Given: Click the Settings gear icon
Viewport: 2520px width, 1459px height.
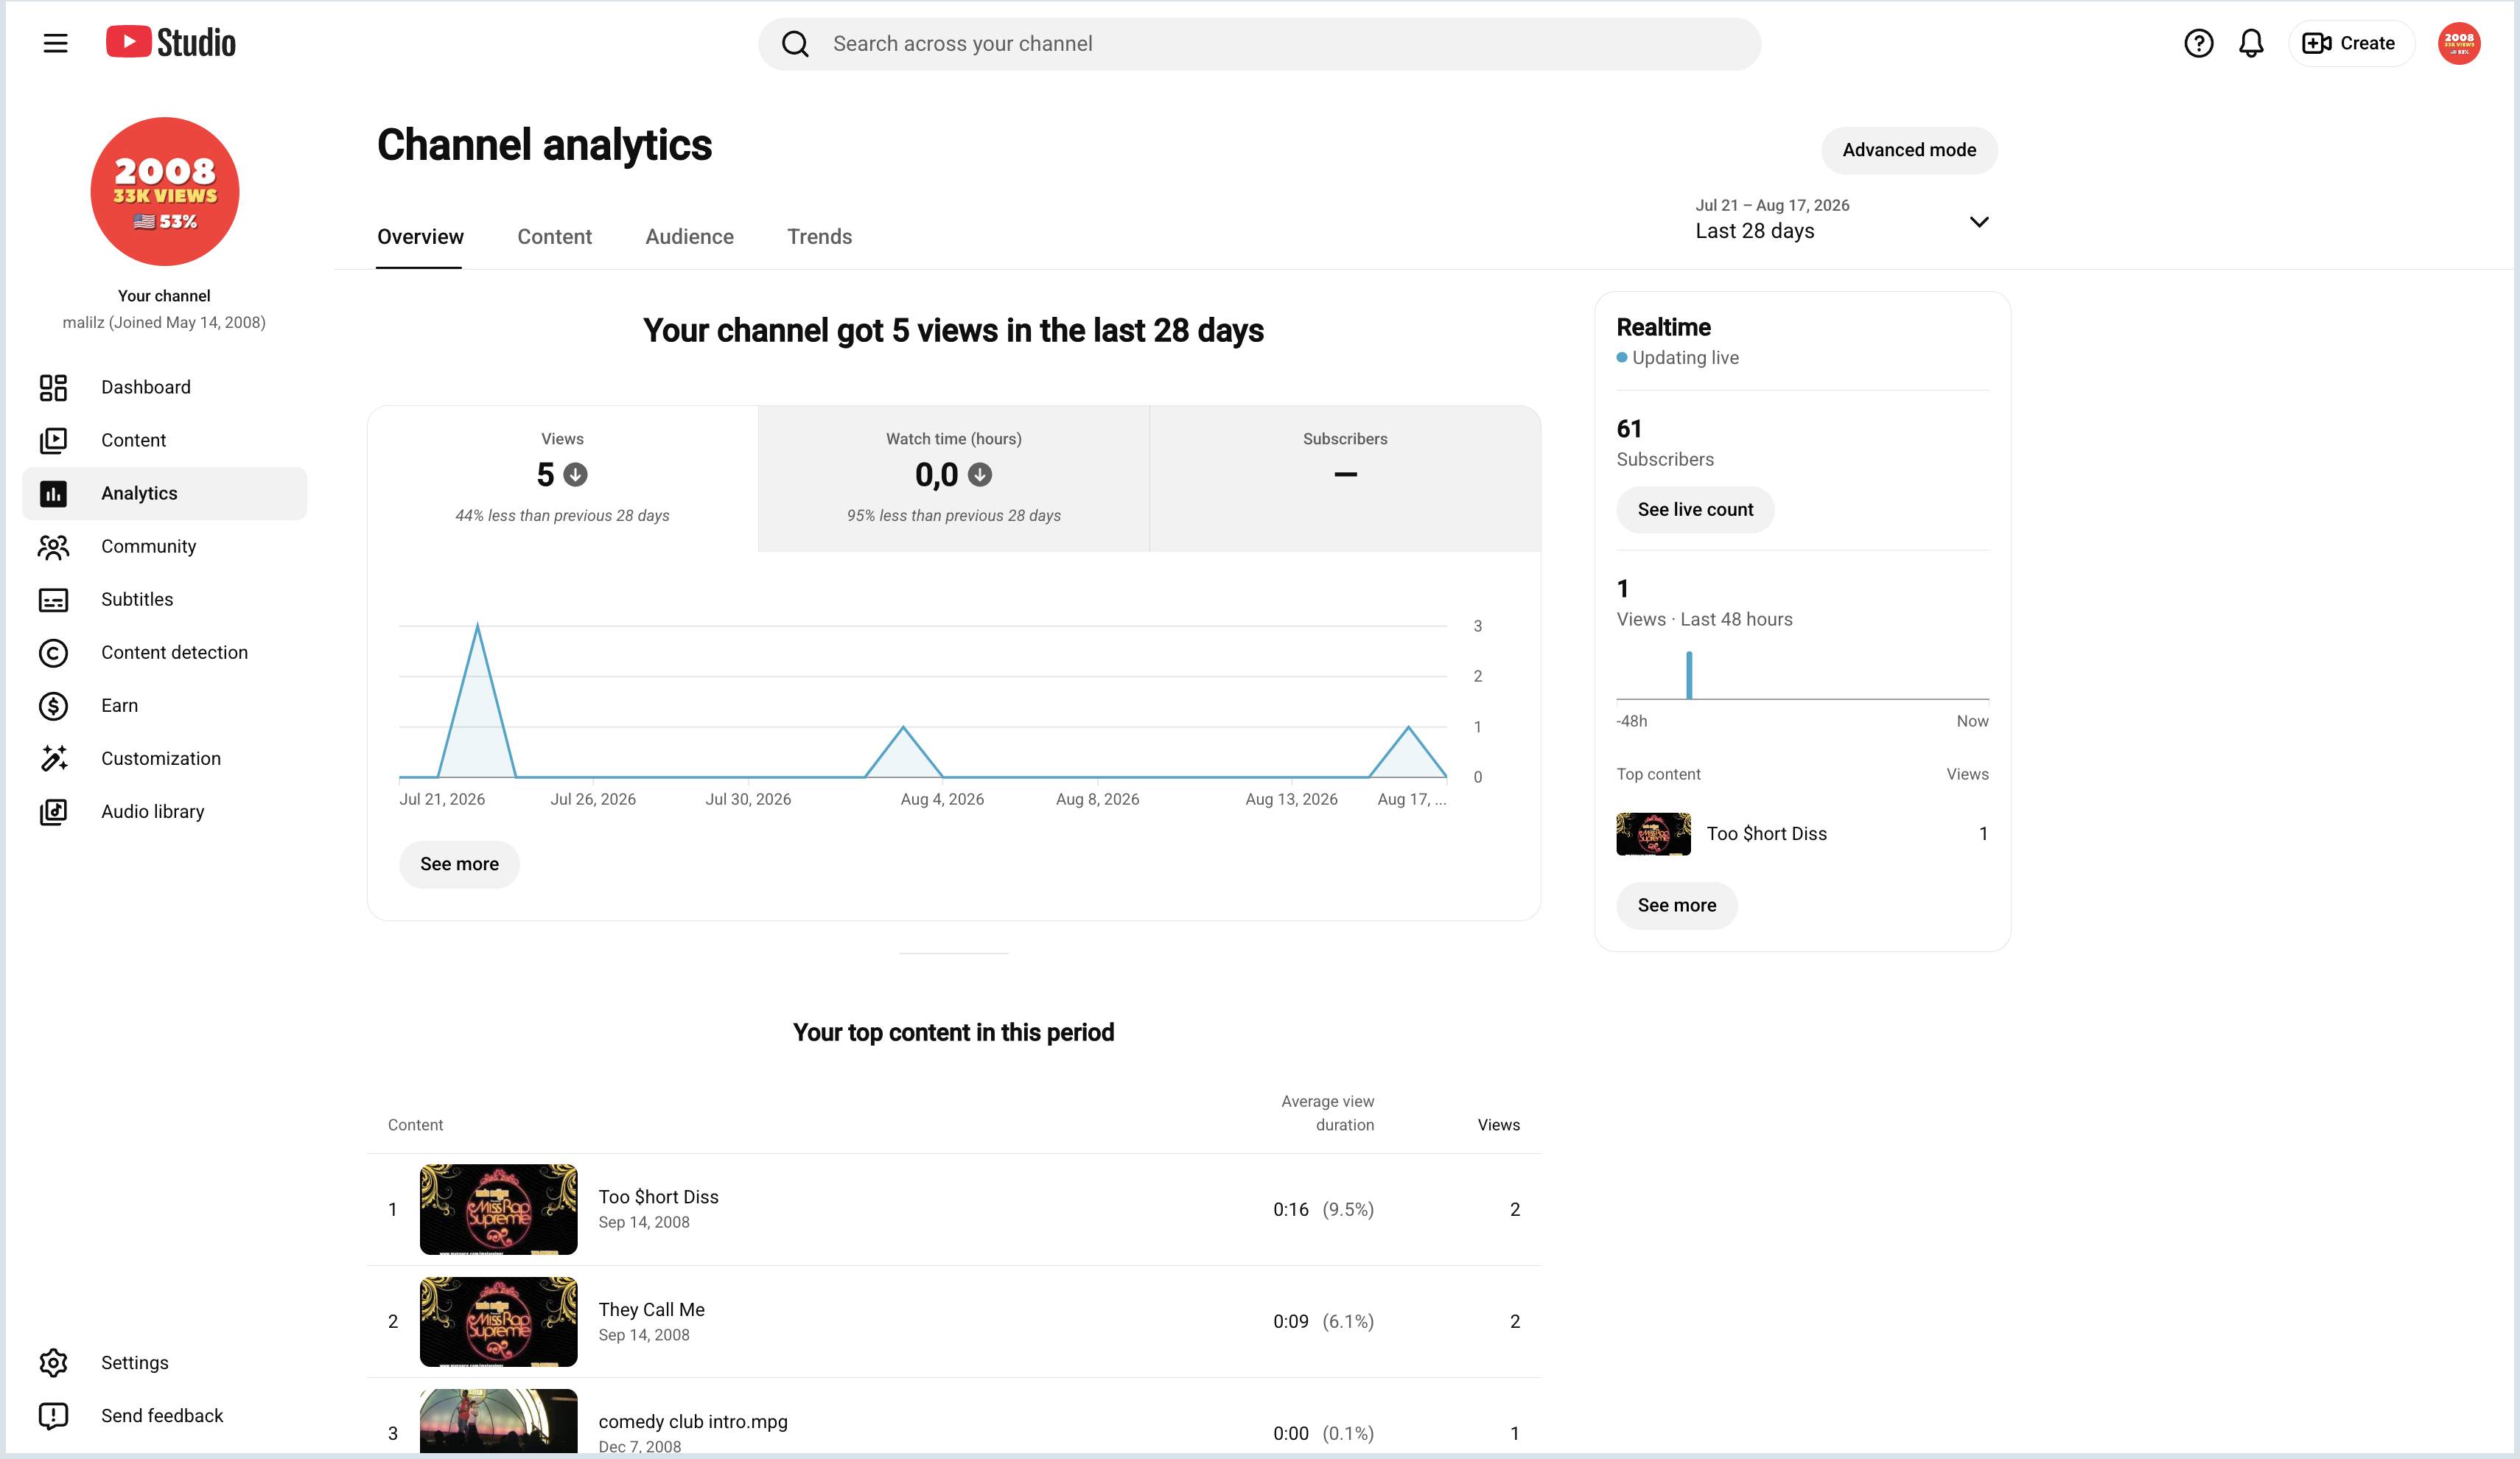Looking at the screenshot, I should pos(53,1363).
